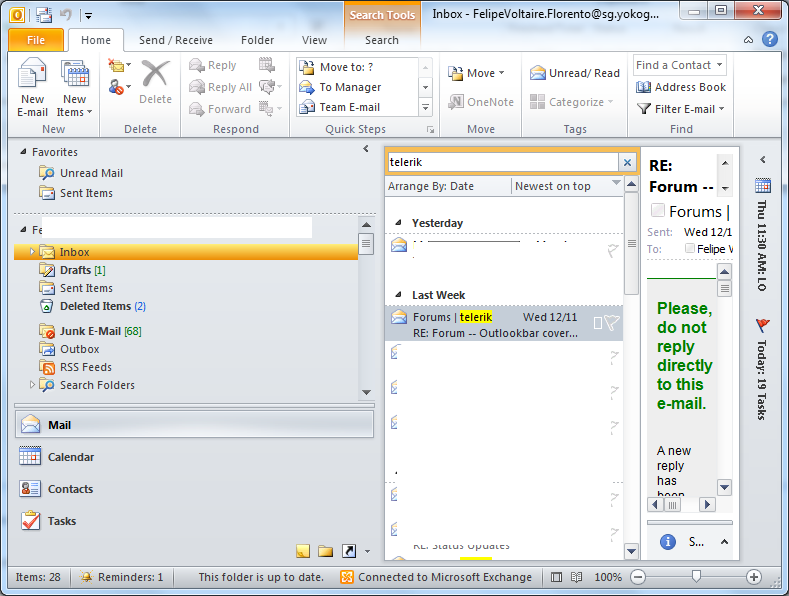
Task: Customize the Quick Access Toolbar dropdown
Action: pos(88,16)
